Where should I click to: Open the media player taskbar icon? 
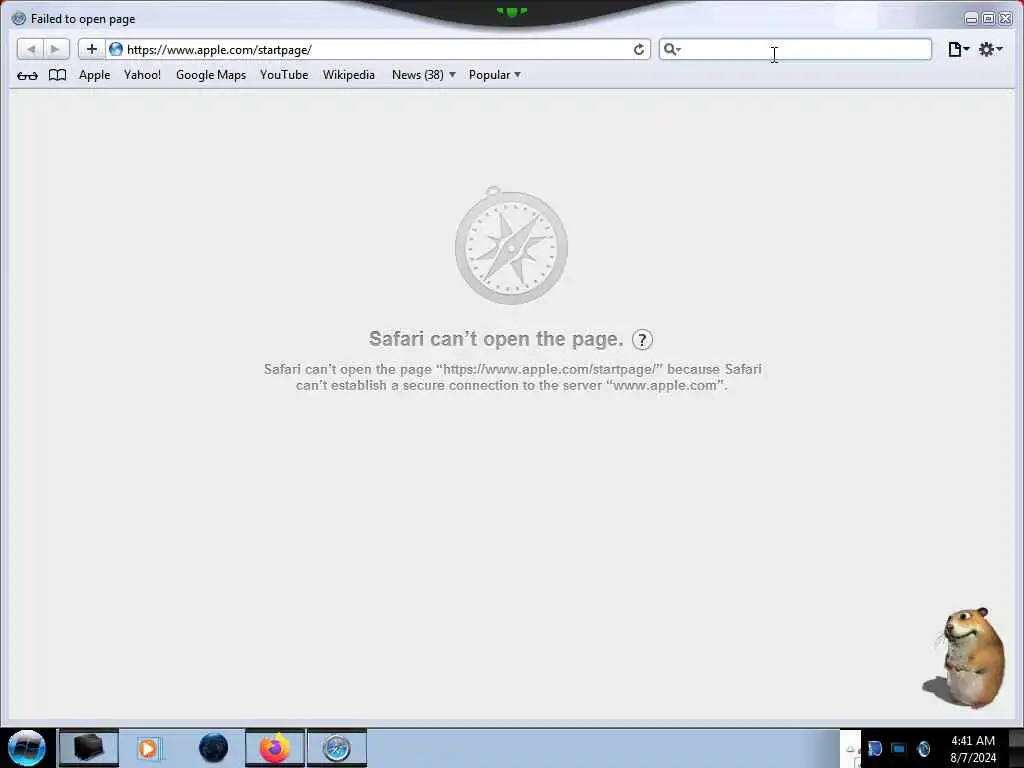[x=149, y=748]
